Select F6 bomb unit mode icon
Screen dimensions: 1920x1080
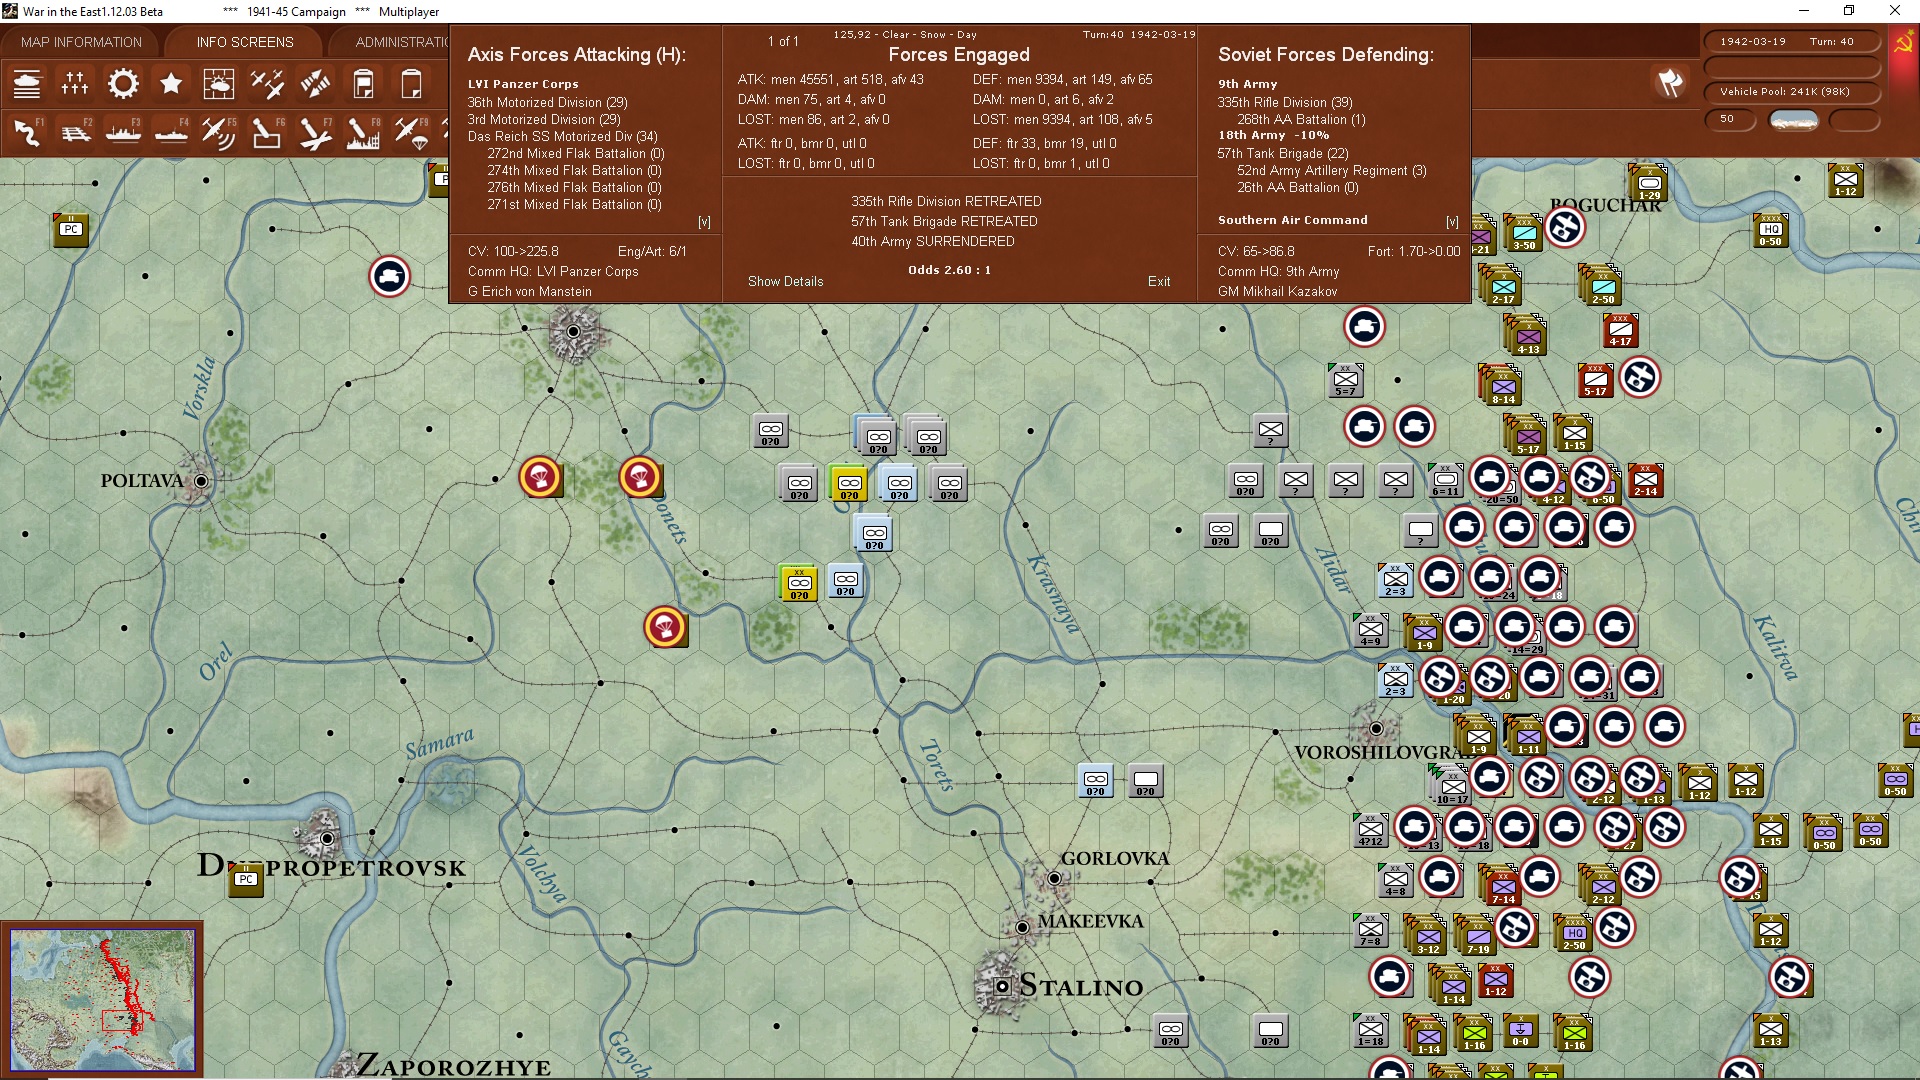(x=267, y=132)
